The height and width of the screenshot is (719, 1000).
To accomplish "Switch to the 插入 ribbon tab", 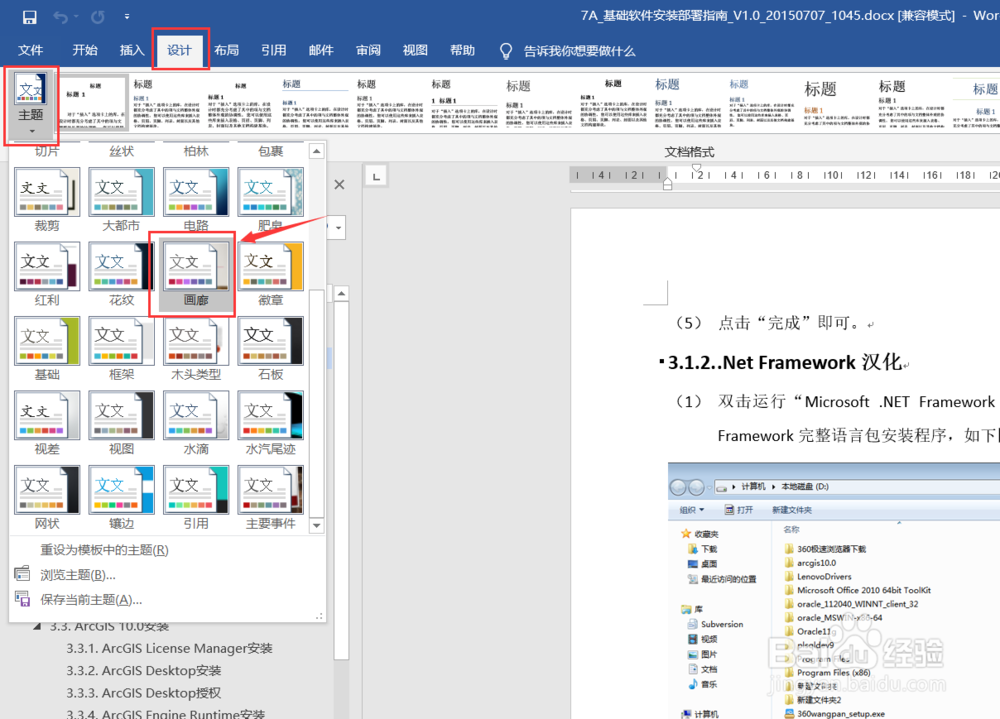I will [x=132, y=50].
